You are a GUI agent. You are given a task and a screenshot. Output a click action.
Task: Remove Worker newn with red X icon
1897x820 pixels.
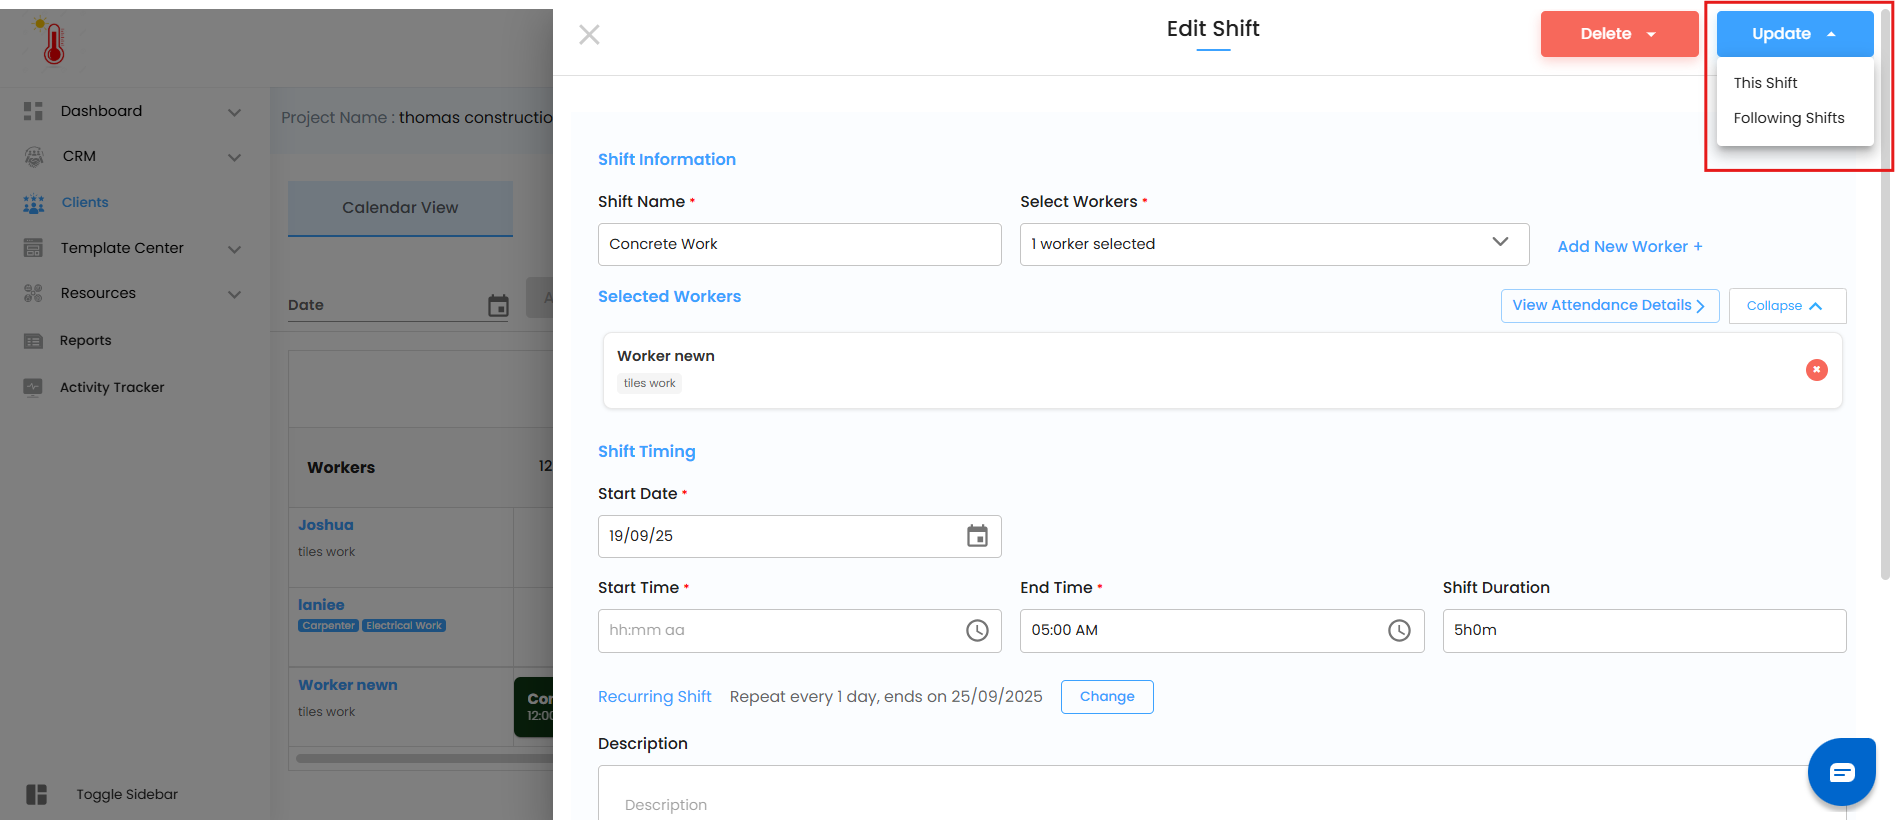1816,370
